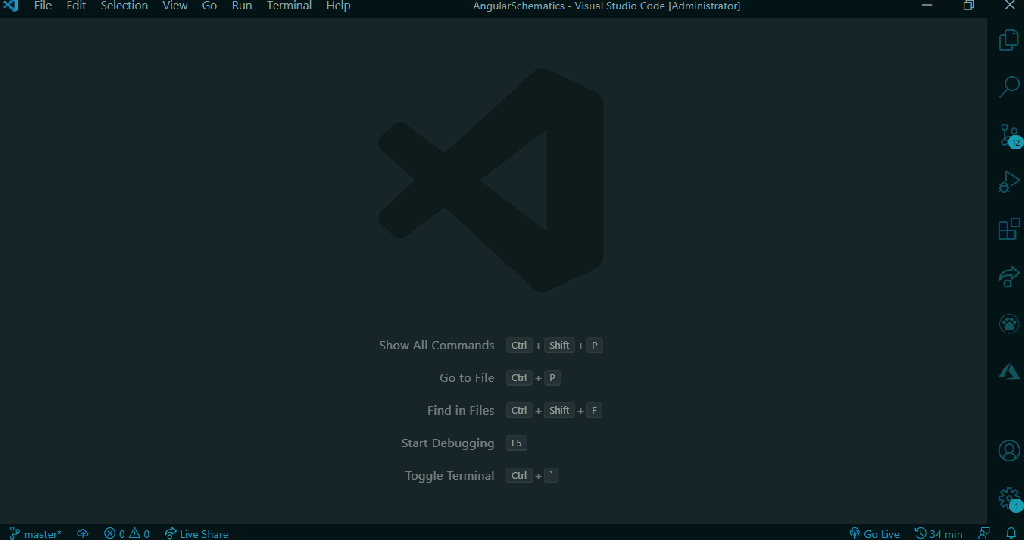Click Go Live in status bar
1024x540 pixels.
point(874,533)
